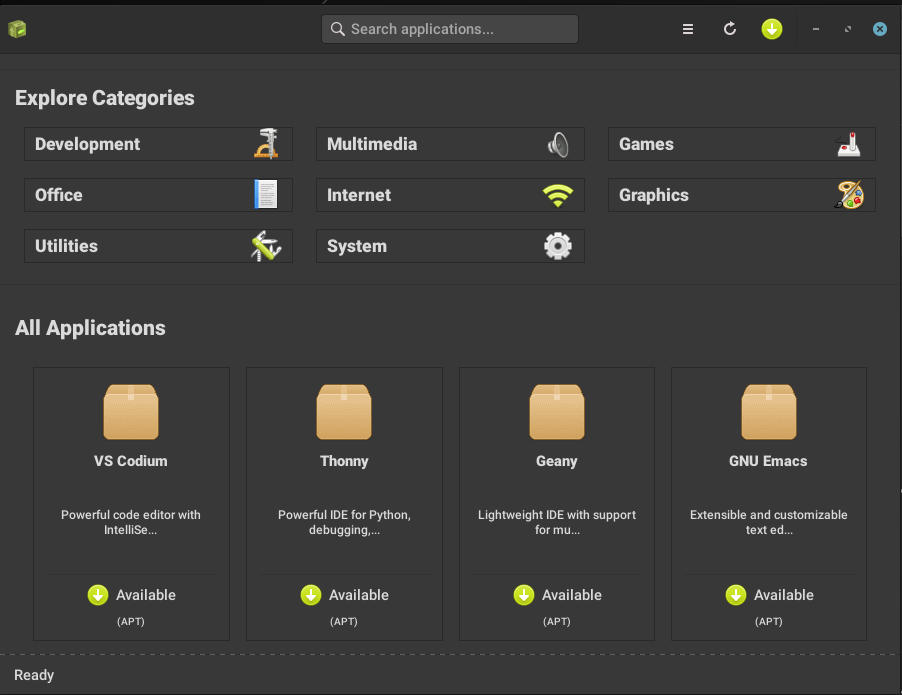Browse the Utilities category

(158, 246)
